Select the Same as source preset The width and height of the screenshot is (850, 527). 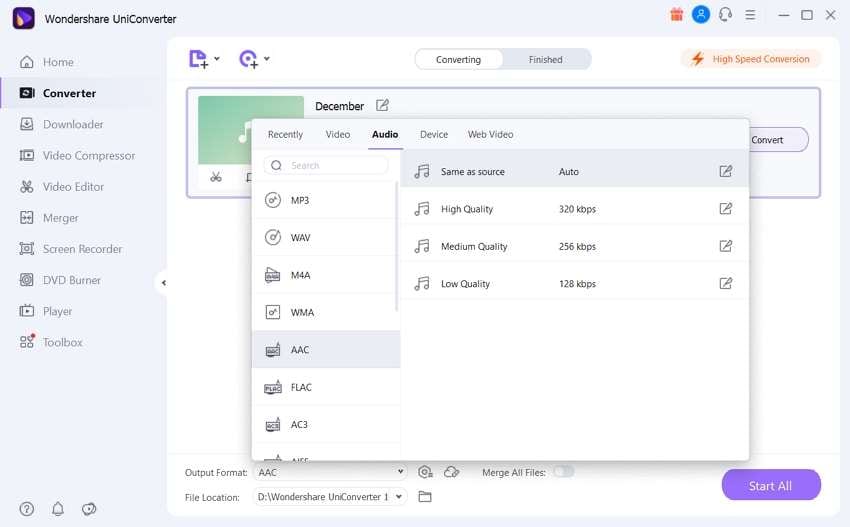pyautogui.click(x=575, y=171)
